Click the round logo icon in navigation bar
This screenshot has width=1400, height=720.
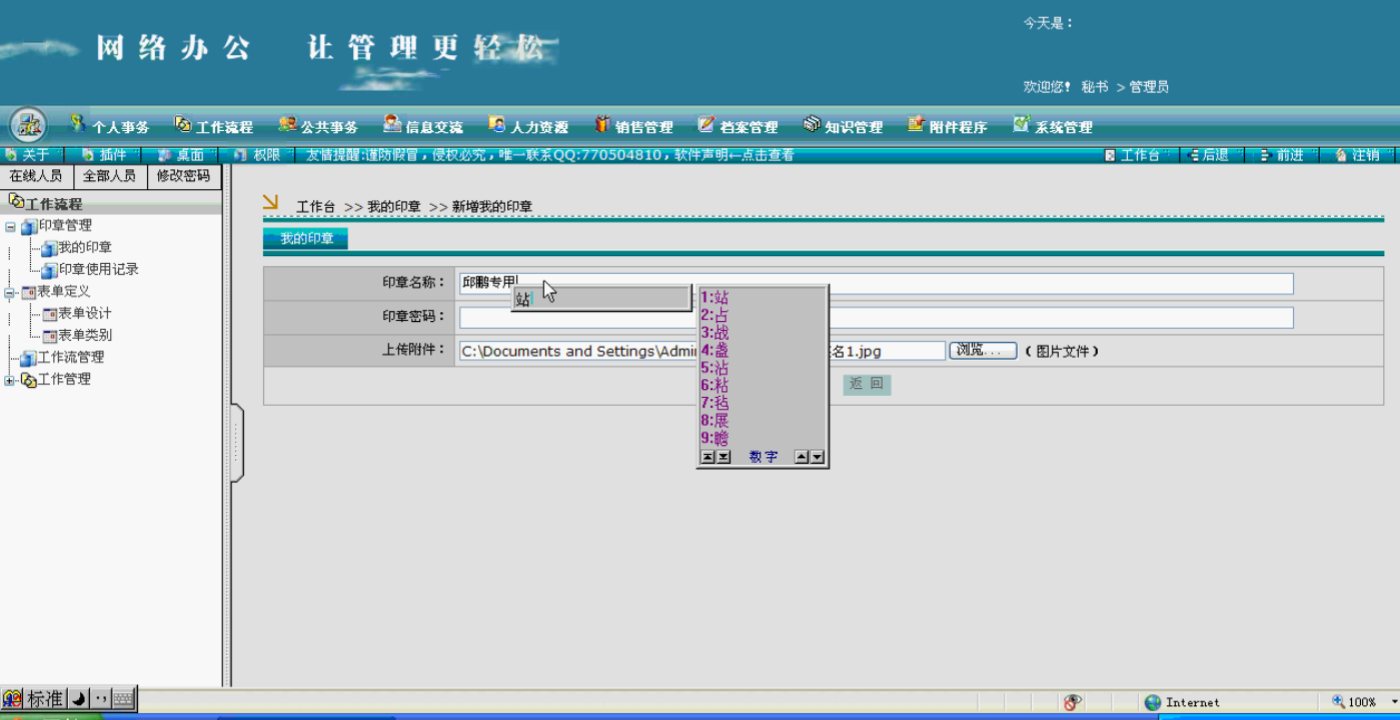click(x=28, y=125)
